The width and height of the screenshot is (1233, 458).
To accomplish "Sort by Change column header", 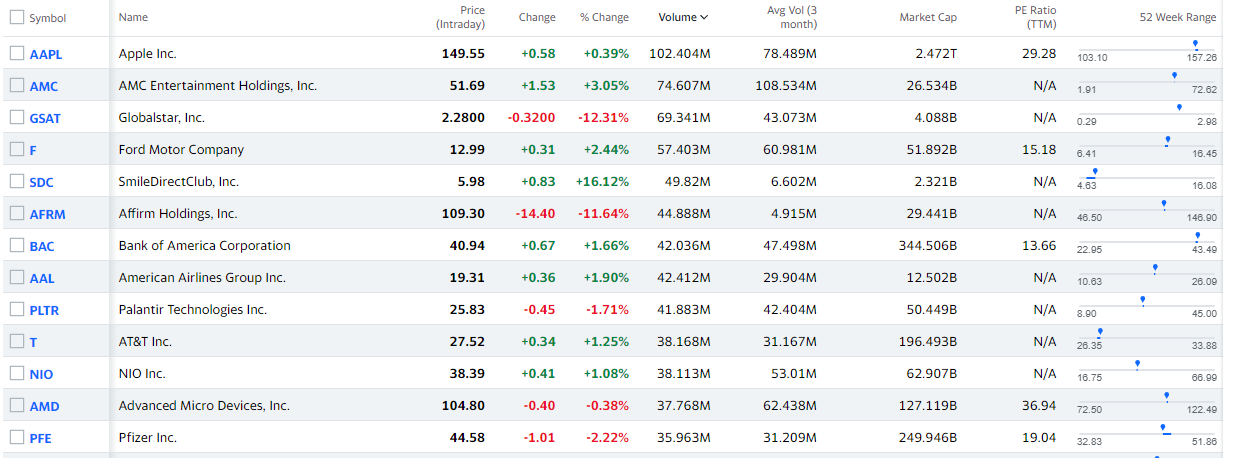I will click(537, 17).
